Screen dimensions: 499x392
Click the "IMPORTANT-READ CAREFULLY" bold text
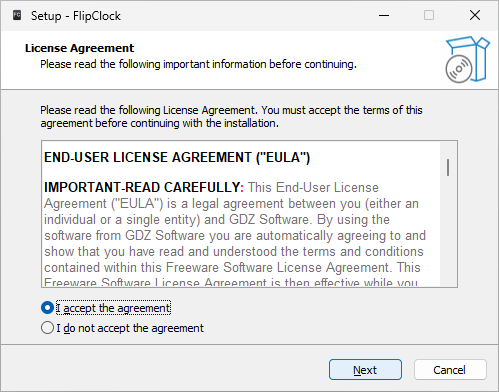(x=142, y=187)
